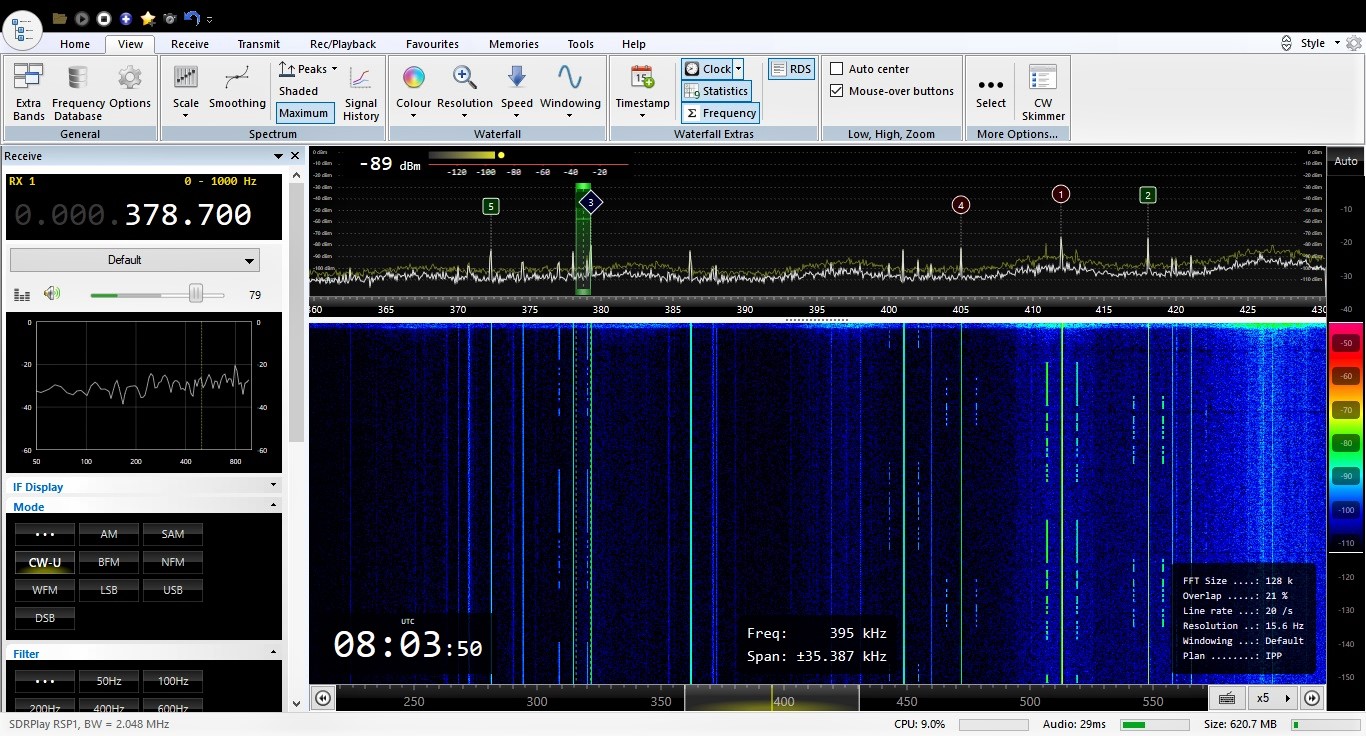
Task: Select AM mode
Action: tap(109, 534)
